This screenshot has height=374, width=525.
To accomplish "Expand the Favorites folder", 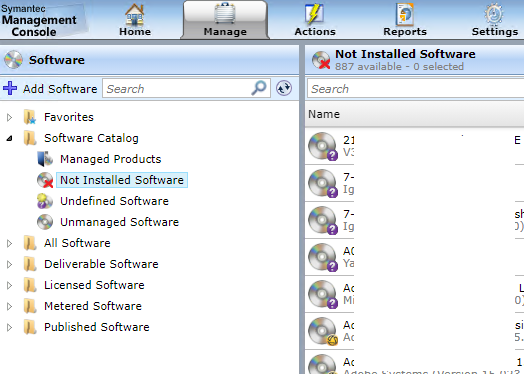I will pyautogui.click(x=9, y=118).
